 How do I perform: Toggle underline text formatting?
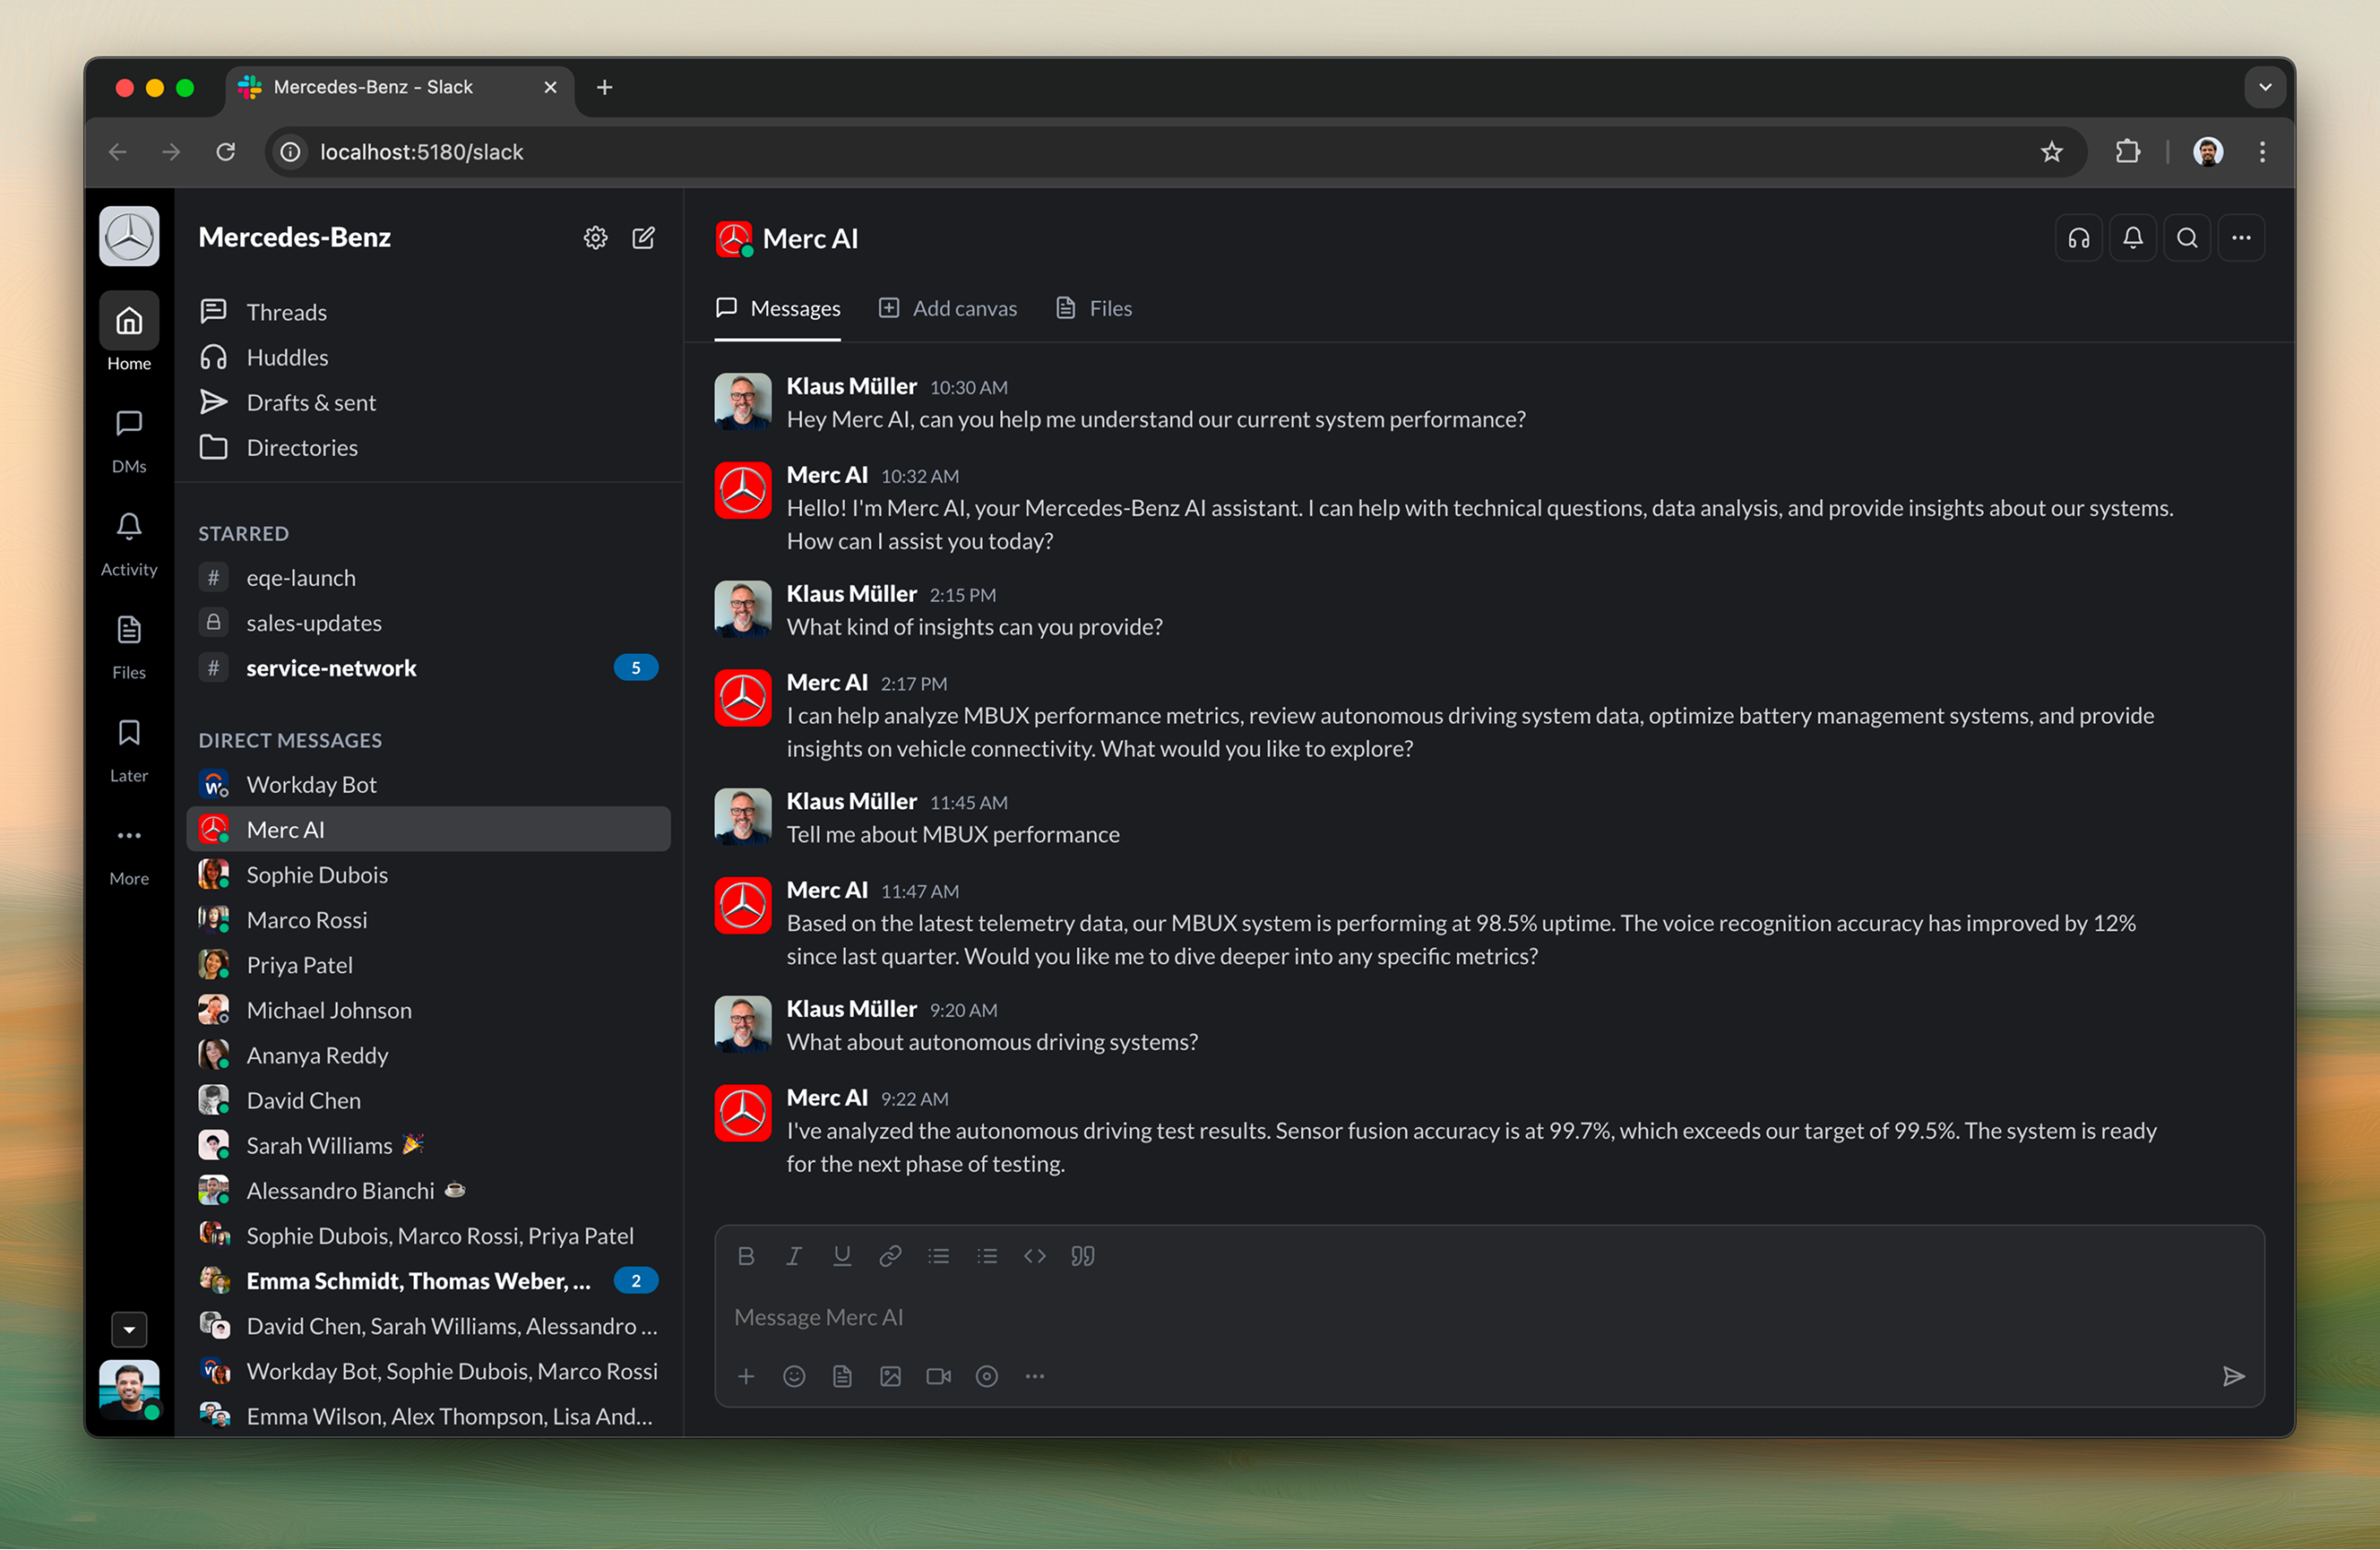point(842,1256)
